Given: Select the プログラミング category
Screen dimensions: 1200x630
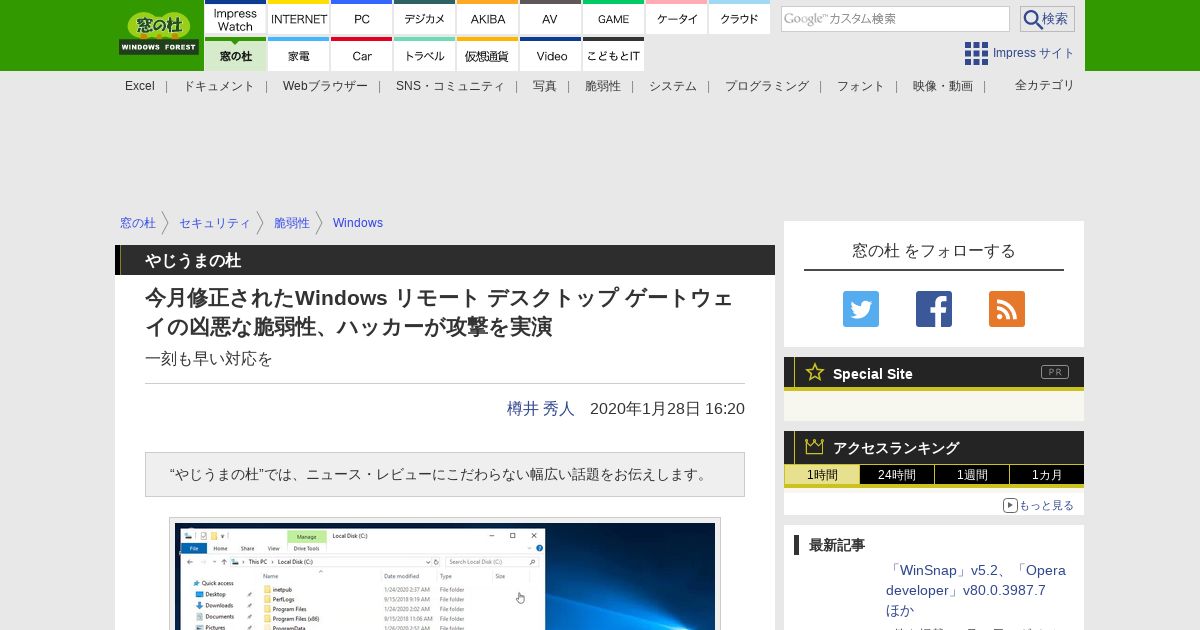Looking at the screenshot, I should [x=767, y=86].
